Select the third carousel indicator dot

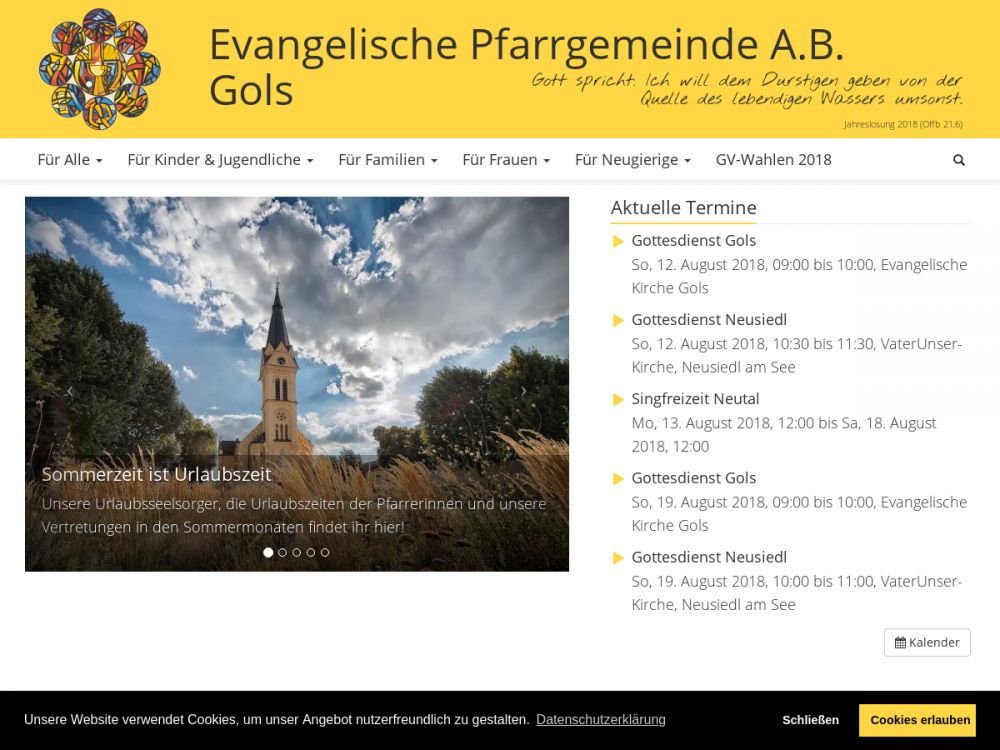296,552
